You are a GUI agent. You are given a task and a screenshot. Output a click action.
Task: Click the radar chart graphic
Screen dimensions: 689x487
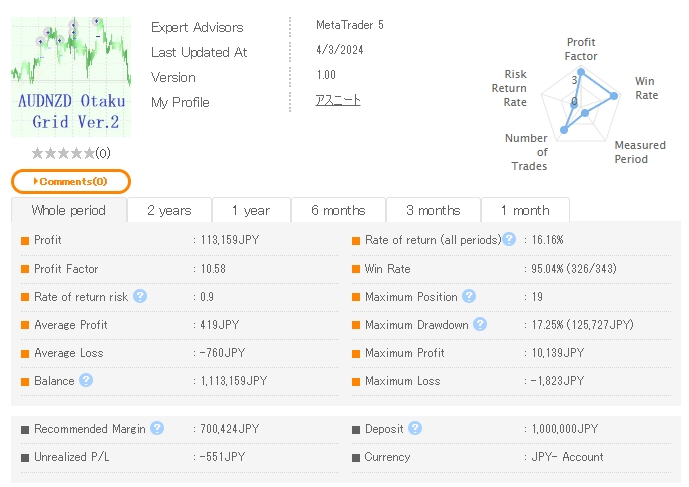click(x=581, y=105)
